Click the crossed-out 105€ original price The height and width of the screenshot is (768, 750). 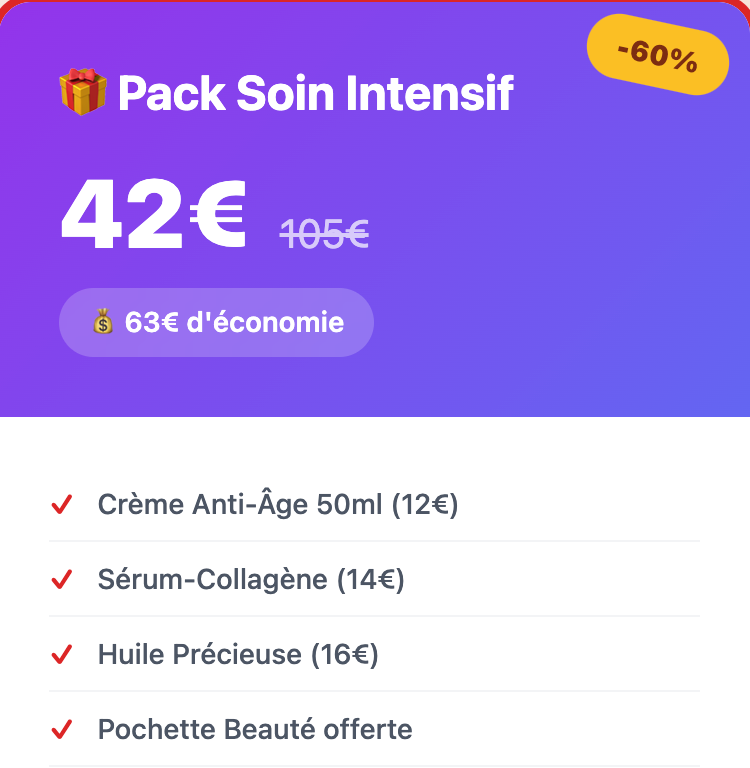point(324,235)
